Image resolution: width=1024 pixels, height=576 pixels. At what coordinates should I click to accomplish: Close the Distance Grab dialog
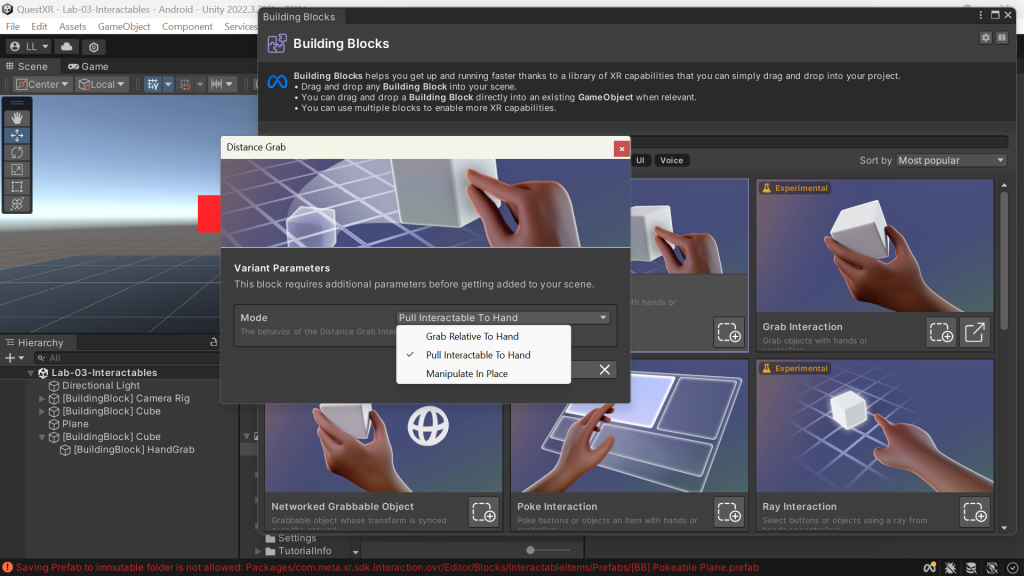pos(622,149)
